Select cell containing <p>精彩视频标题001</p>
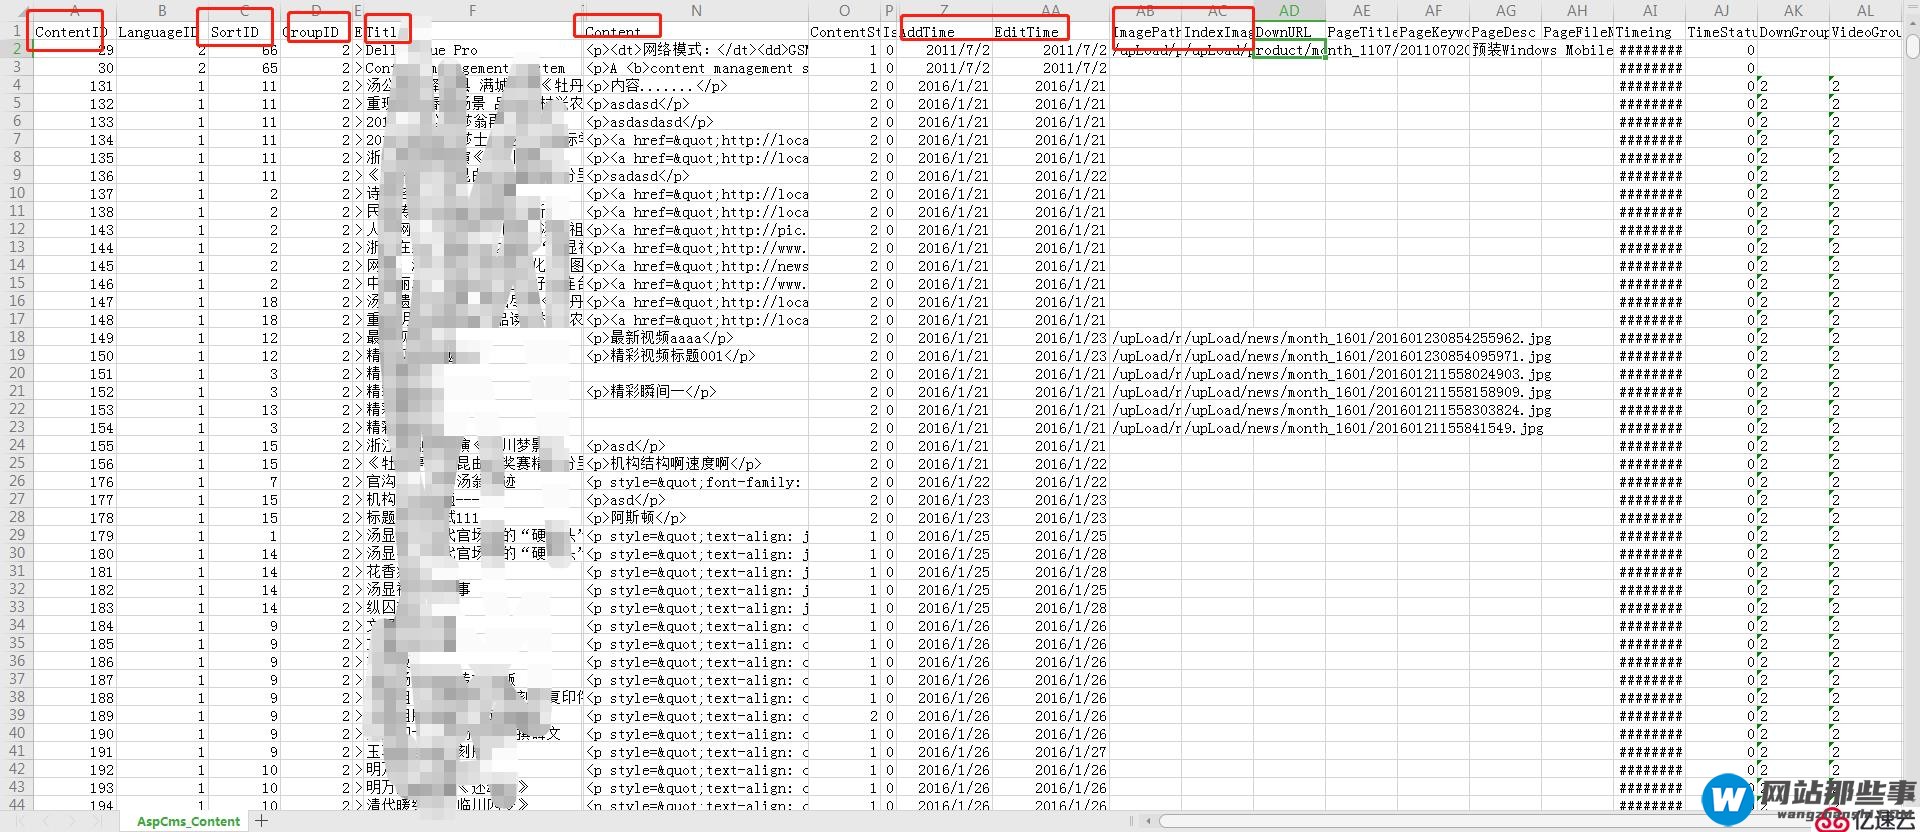Image resolution: width=1920 pixels, height=832 pixels. pyautogui.click(x=696, y=355)
